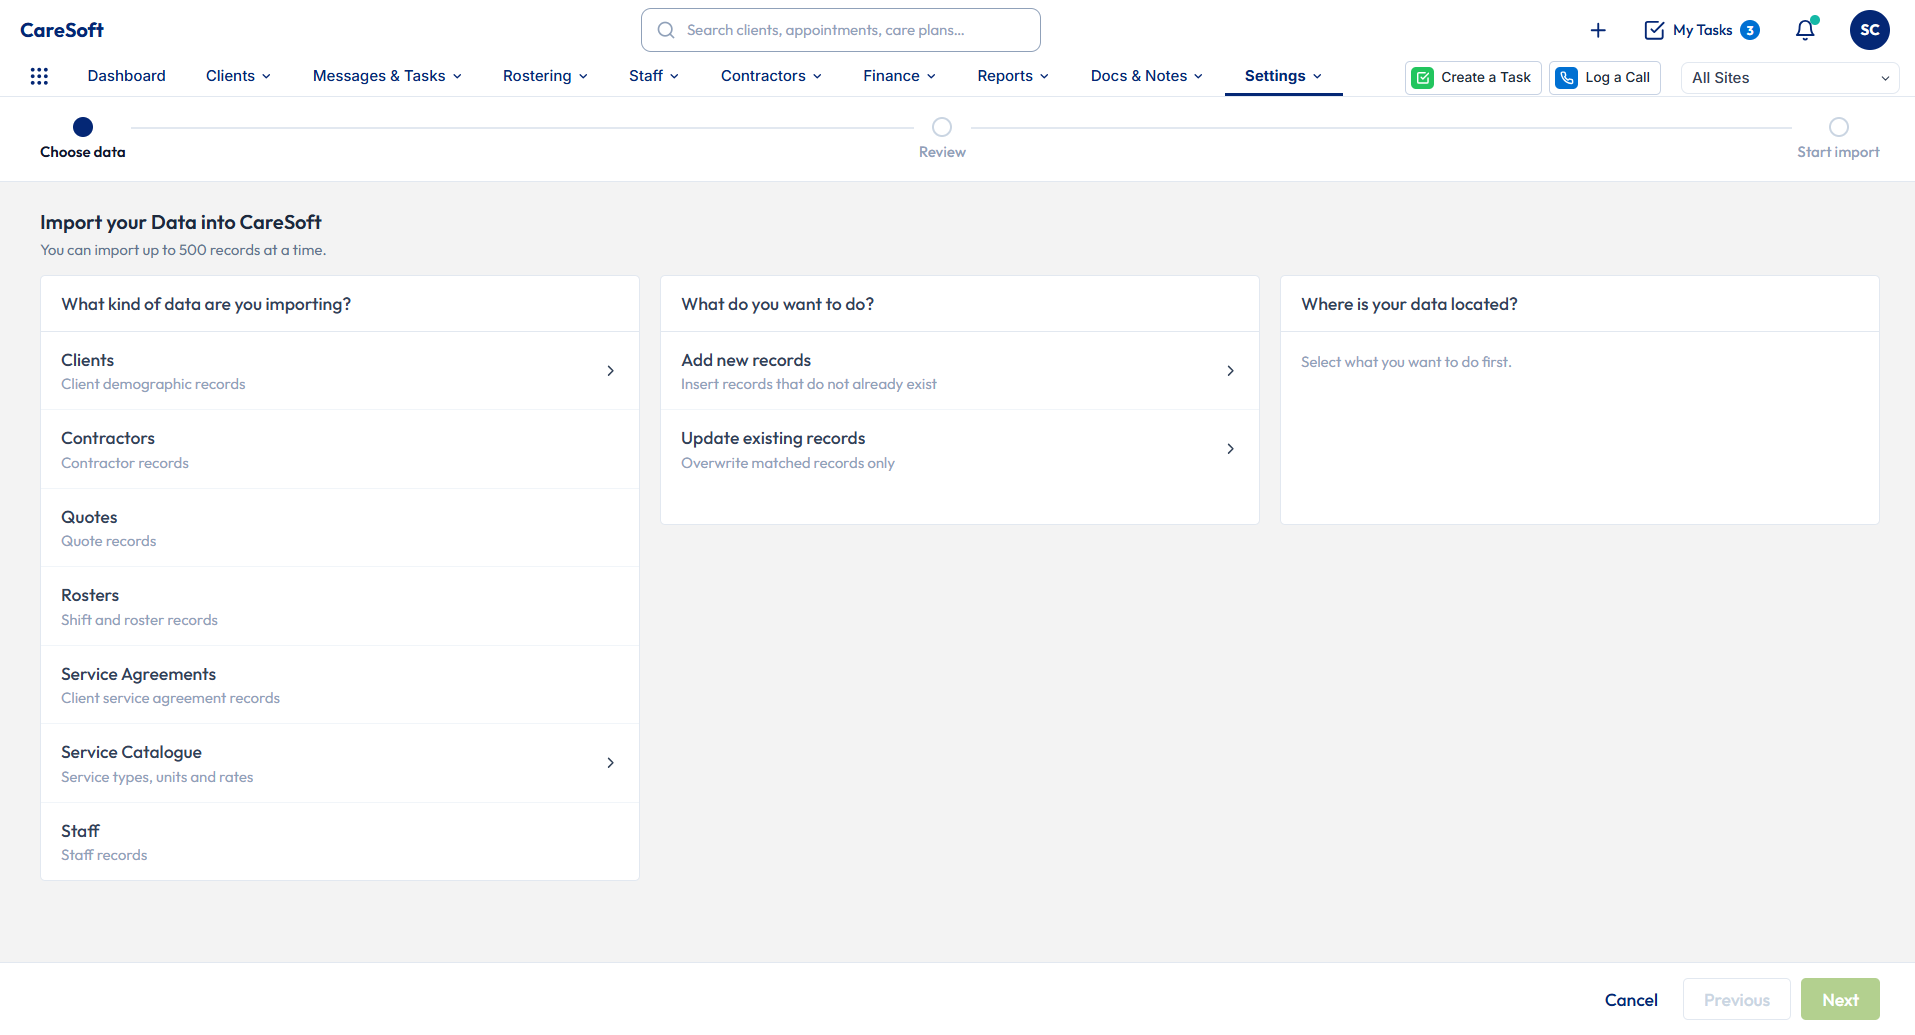Click the Next button
Image resolution: width=1915 pixels, height=1035 pixels.
click(x=1840, y=1000)
